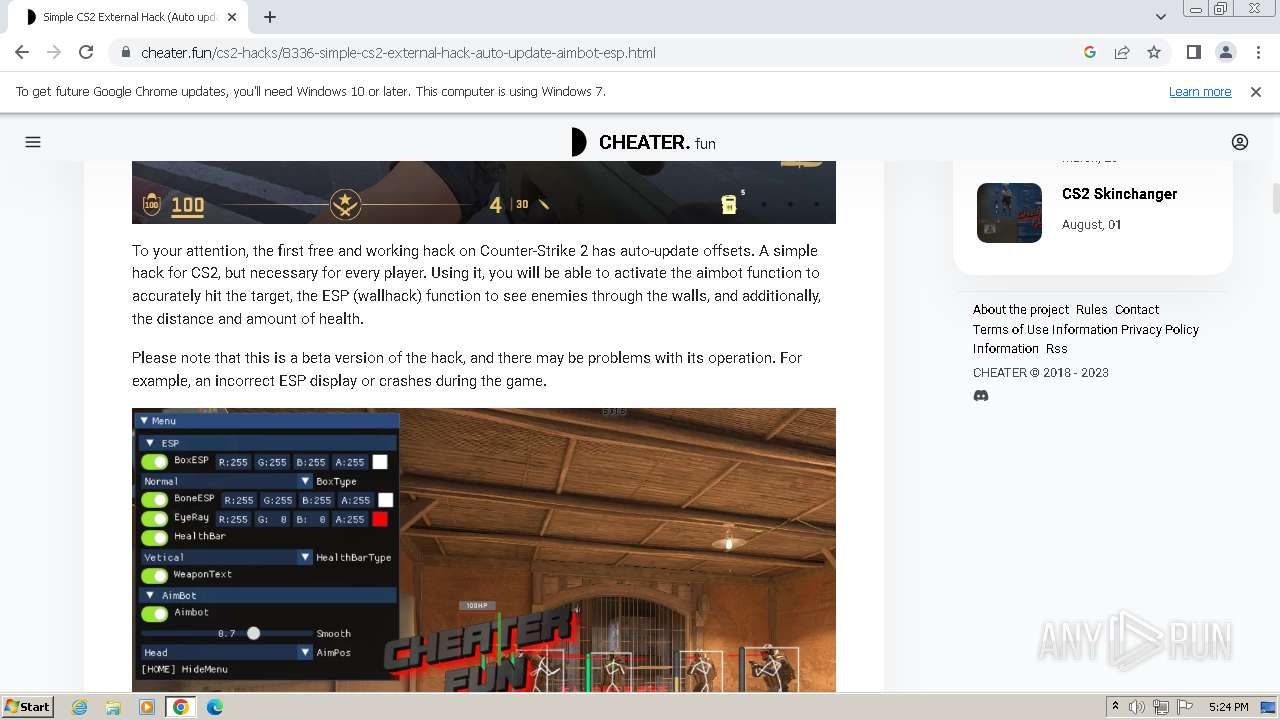Click the volume tray icon

[1137, 707]
